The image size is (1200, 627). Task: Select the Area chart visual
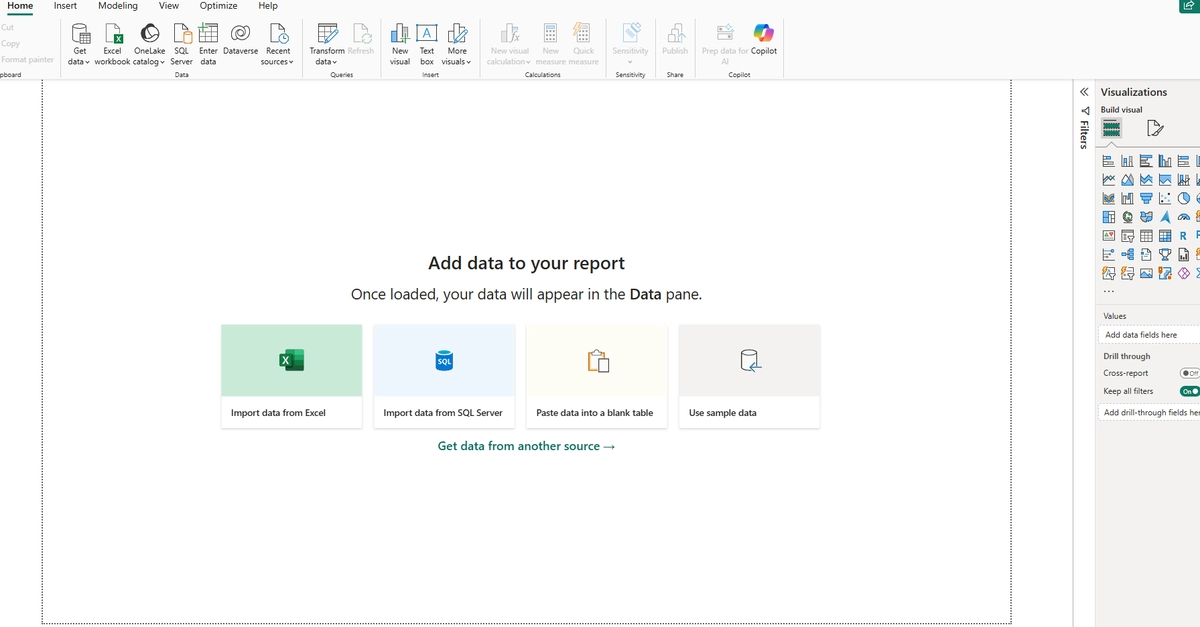click(1127, 180)
